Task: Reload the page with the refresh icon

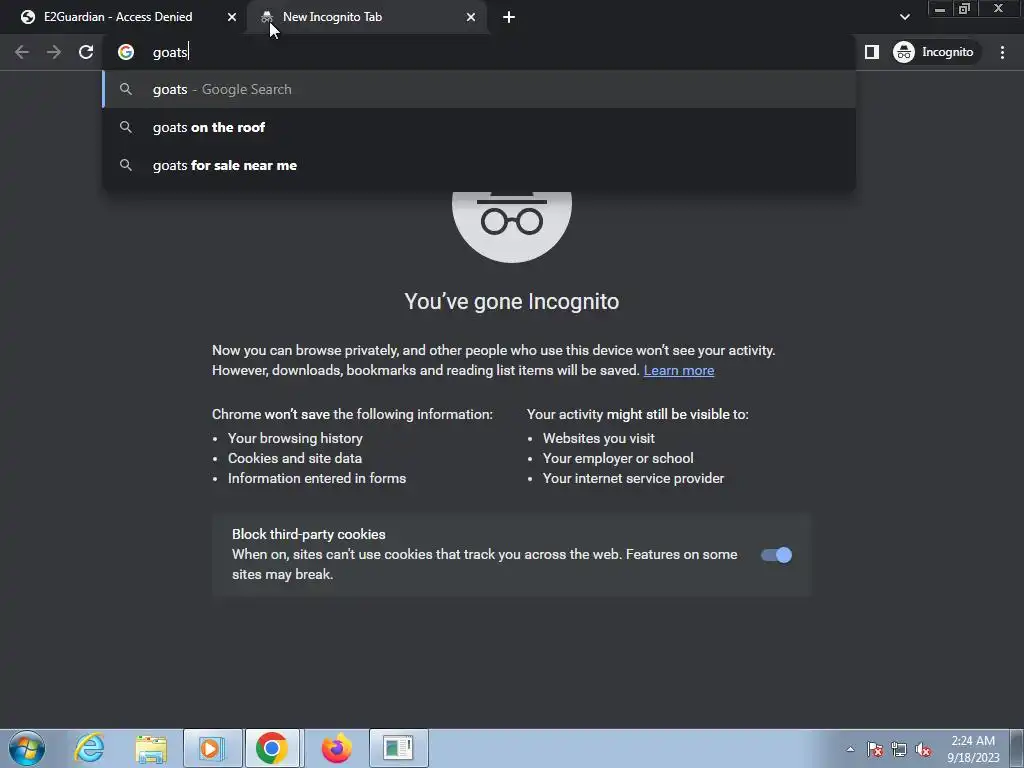Action: pyautogui.click(x=86, y=52)
